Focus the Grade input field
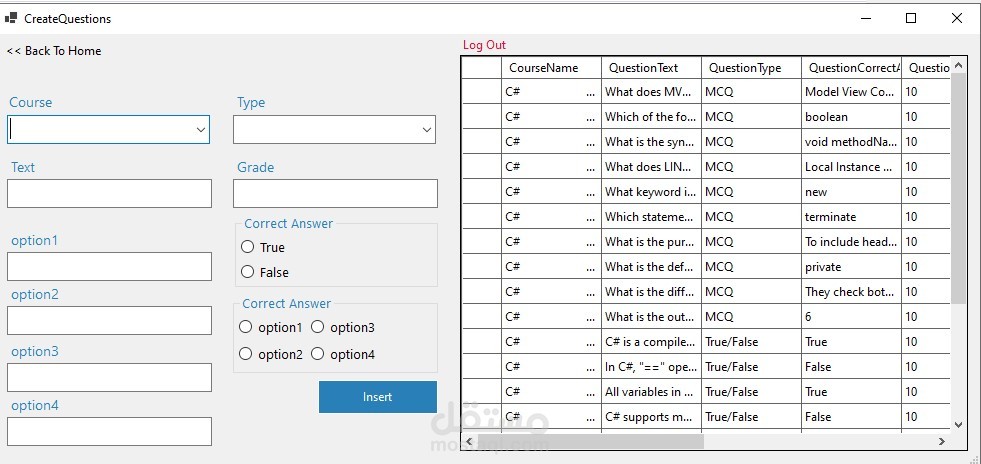 335,193
